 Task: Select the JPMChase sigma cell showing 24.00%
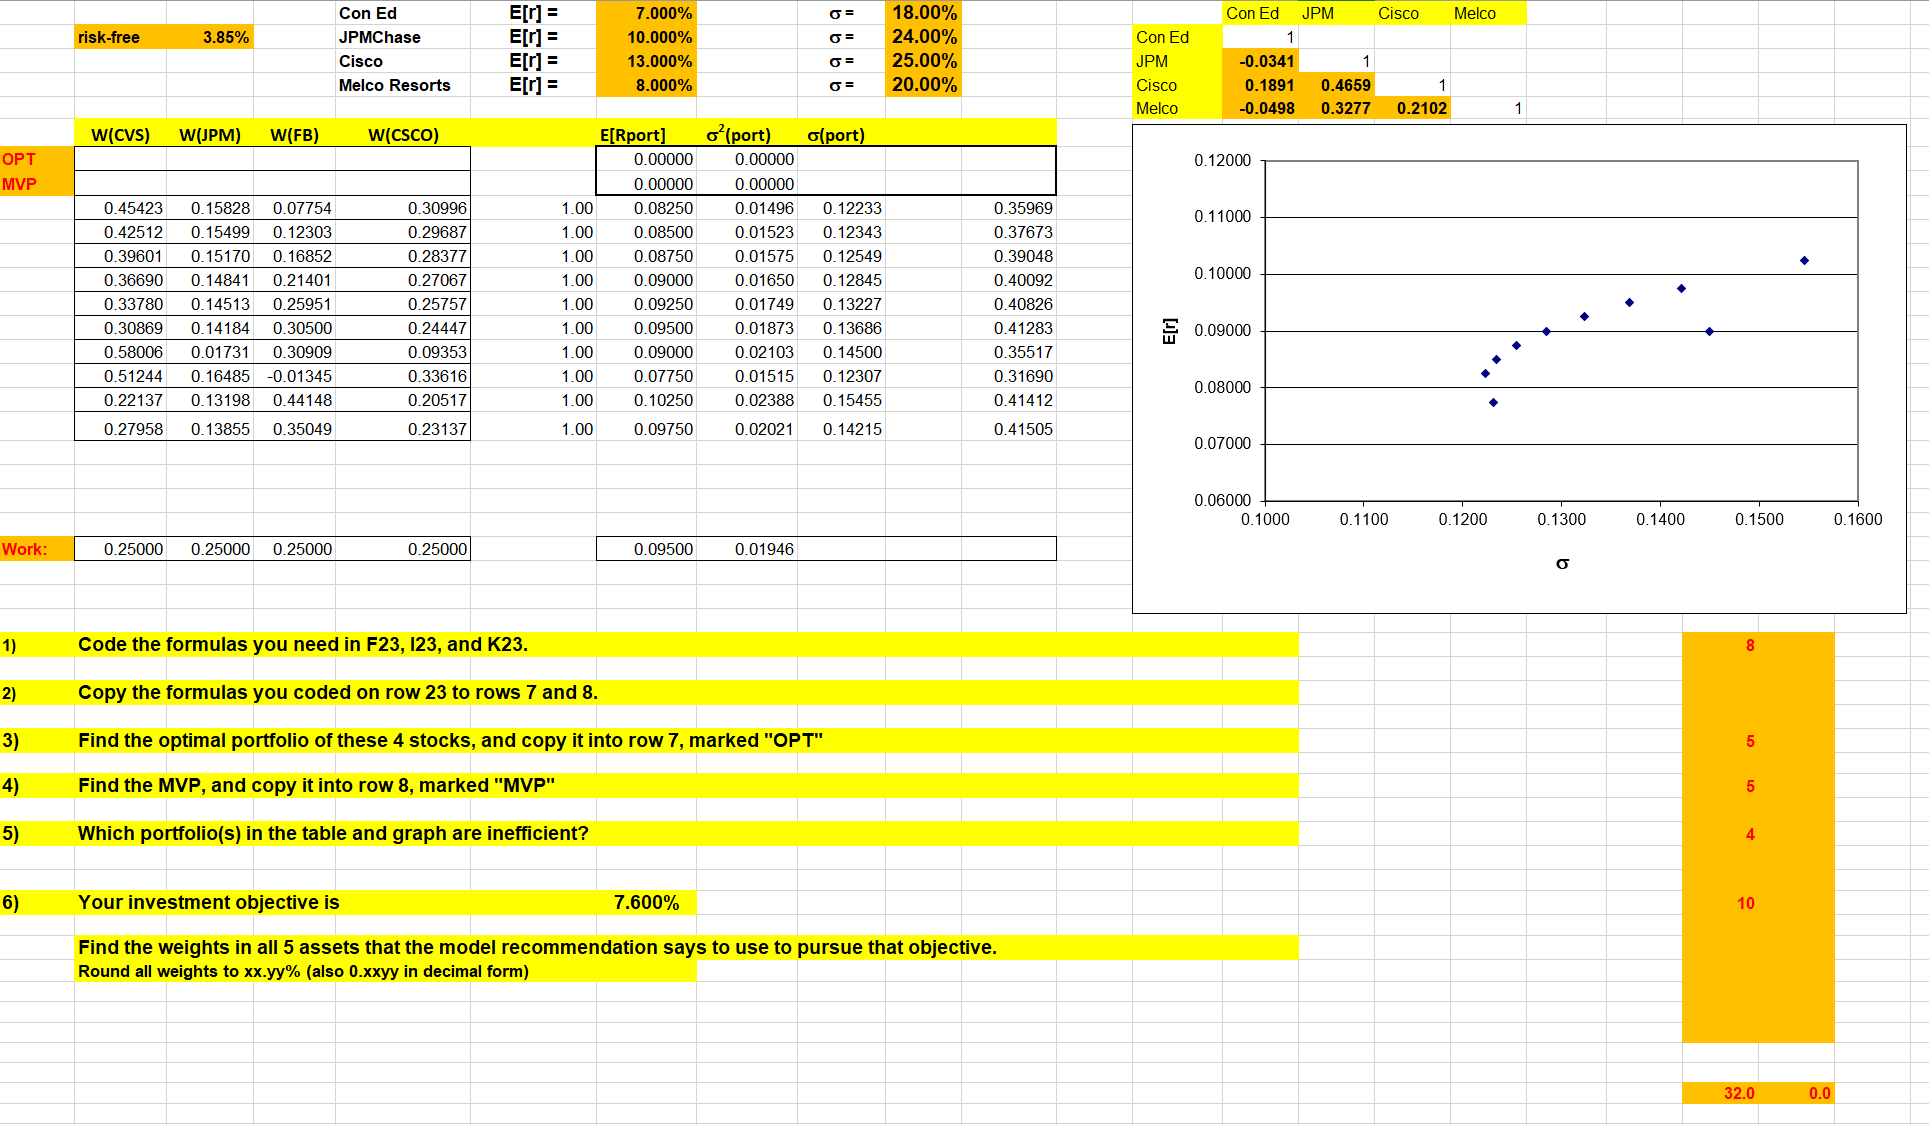922,37
